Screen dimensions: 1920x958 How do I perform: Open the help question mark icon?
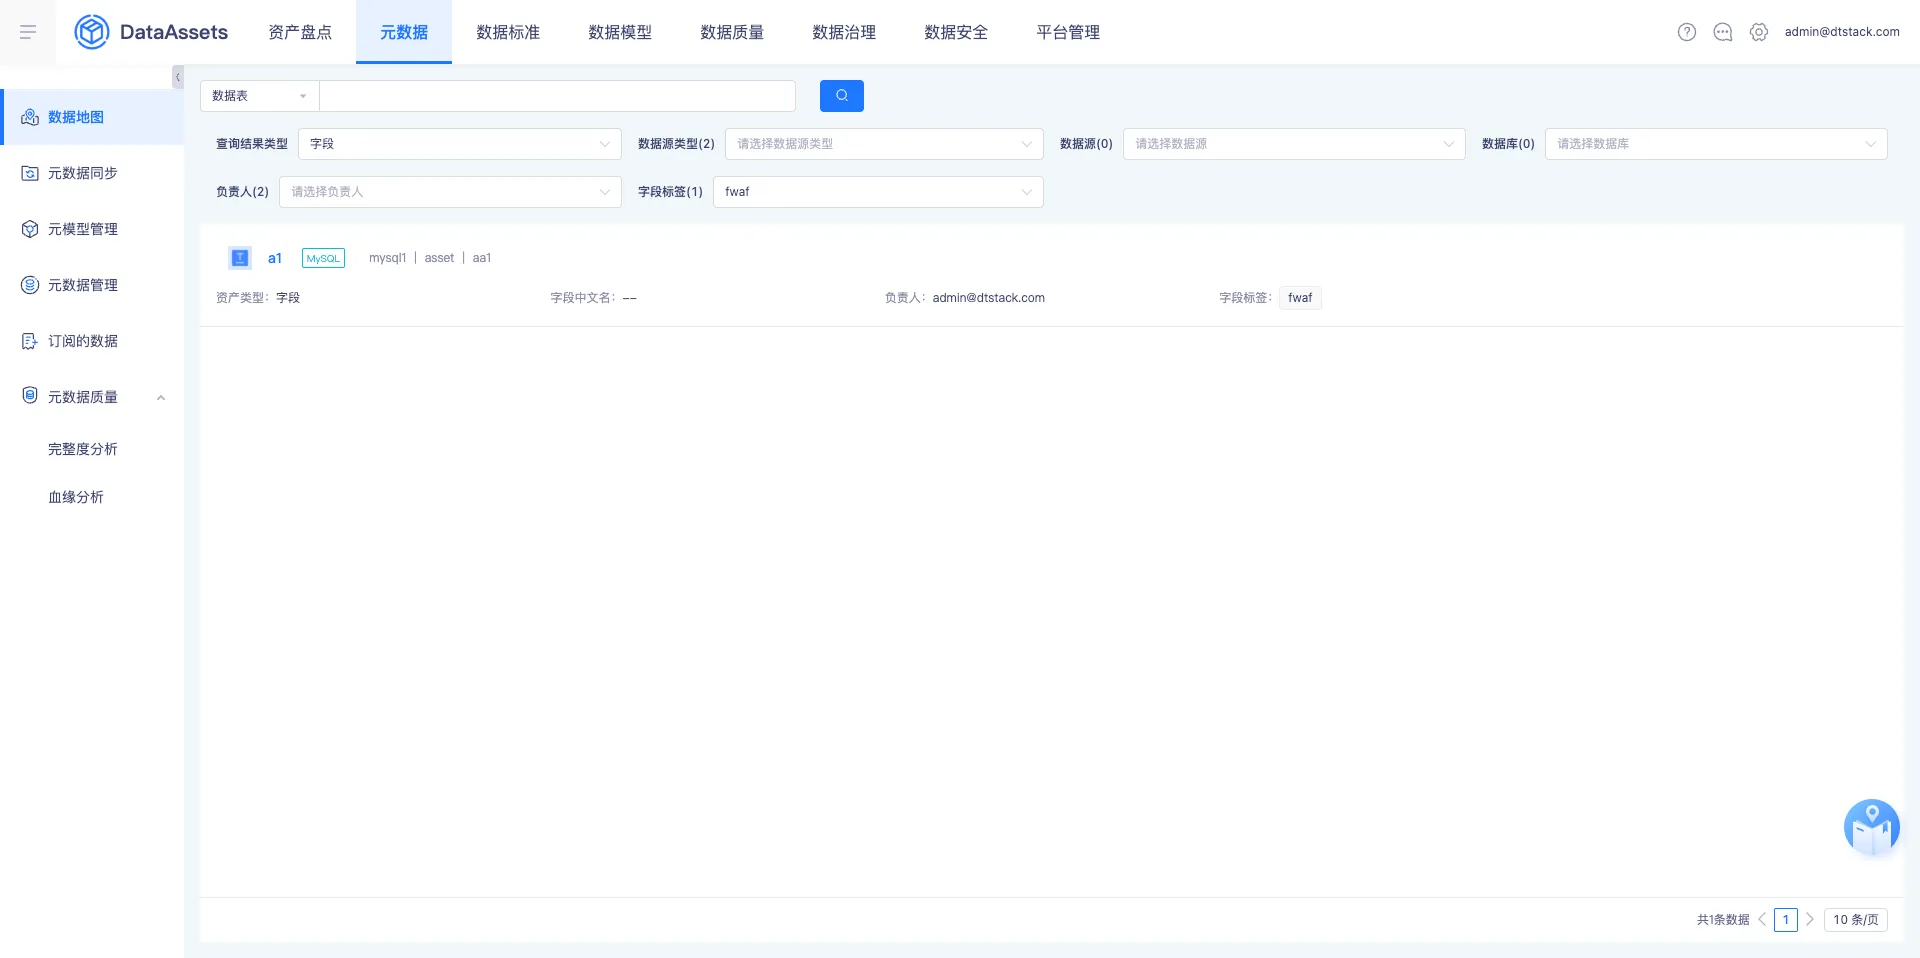point(1687,32)
